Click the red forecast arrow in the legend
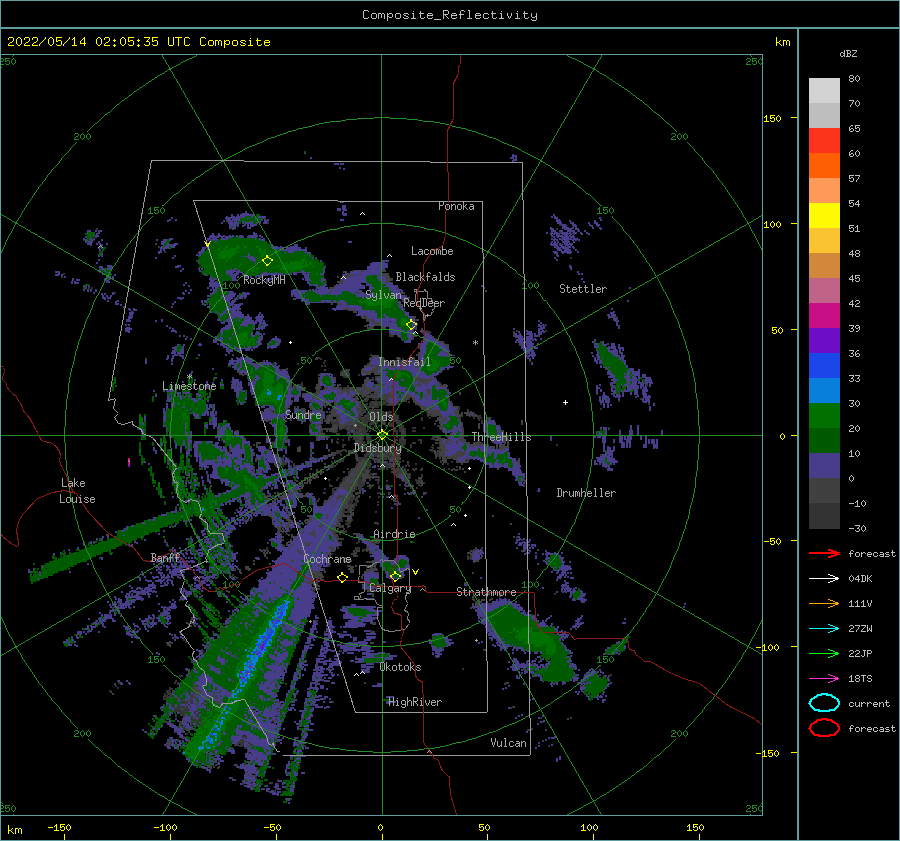This screenshot has height=841, width=900. pos(824,553)
